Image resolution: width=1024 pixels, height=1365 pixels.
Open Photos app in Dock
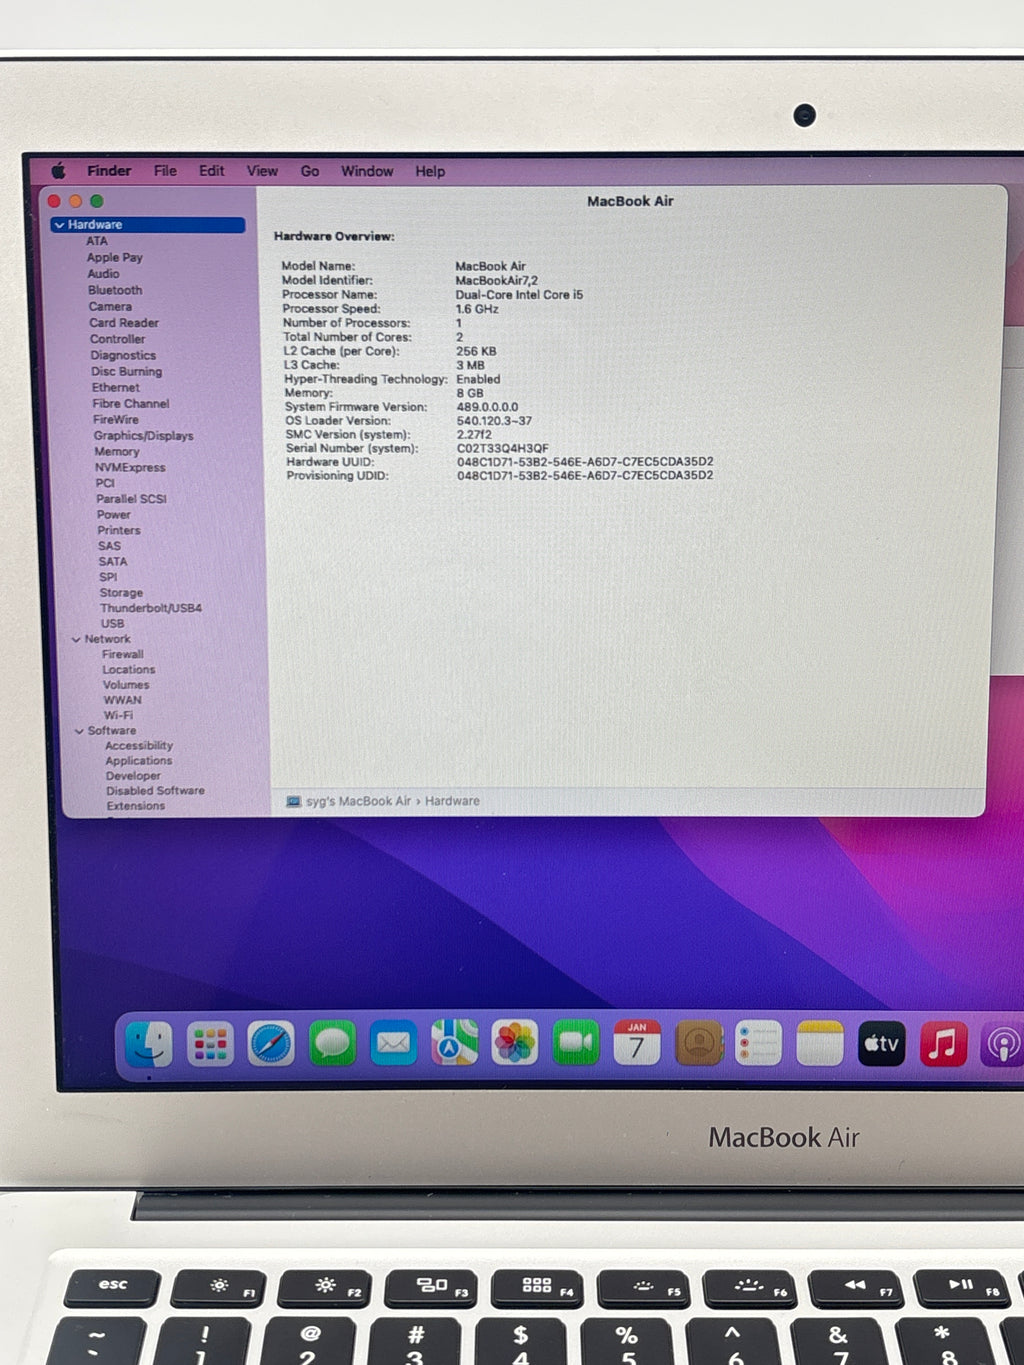515,1043
